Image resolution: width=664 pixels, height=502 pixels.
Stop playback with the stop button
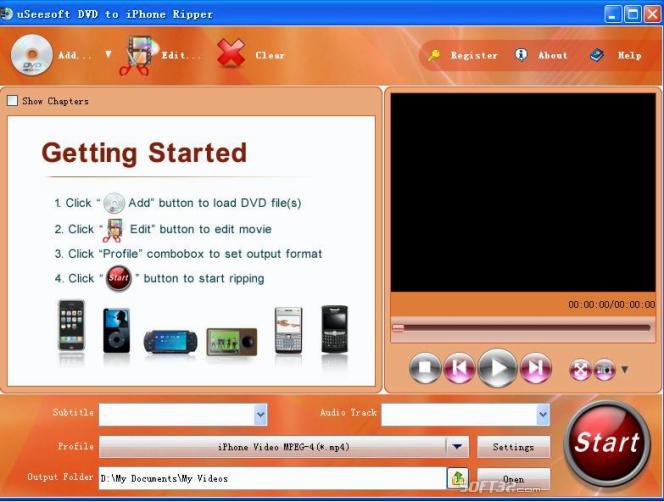coord(425,368)
